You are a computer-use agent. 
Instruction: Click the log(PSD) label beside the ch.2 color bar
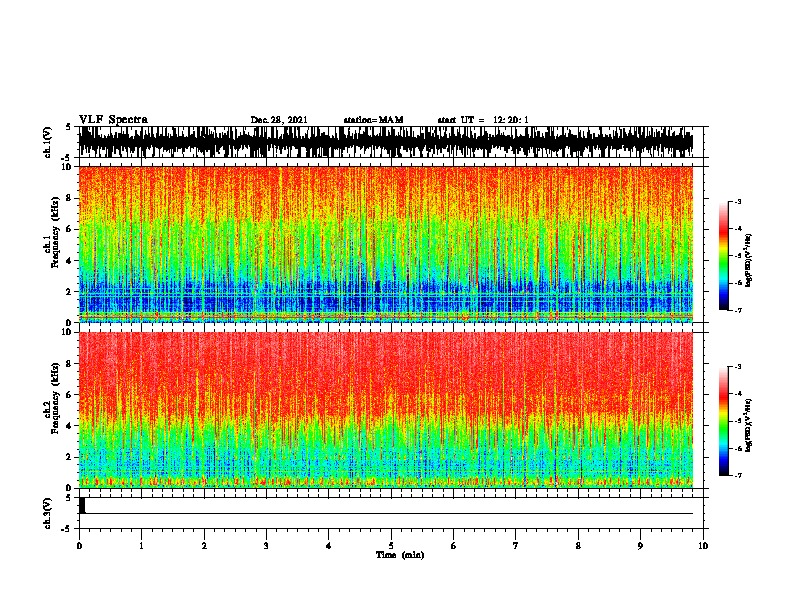(748, 425)
